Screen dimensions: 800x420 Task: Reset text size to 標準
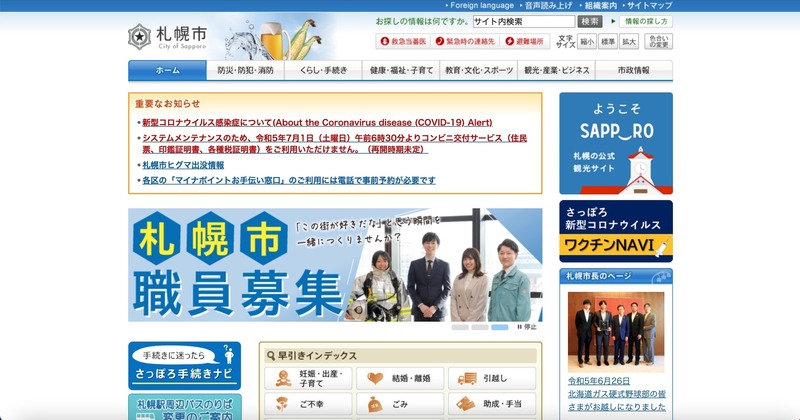point(607,41)
